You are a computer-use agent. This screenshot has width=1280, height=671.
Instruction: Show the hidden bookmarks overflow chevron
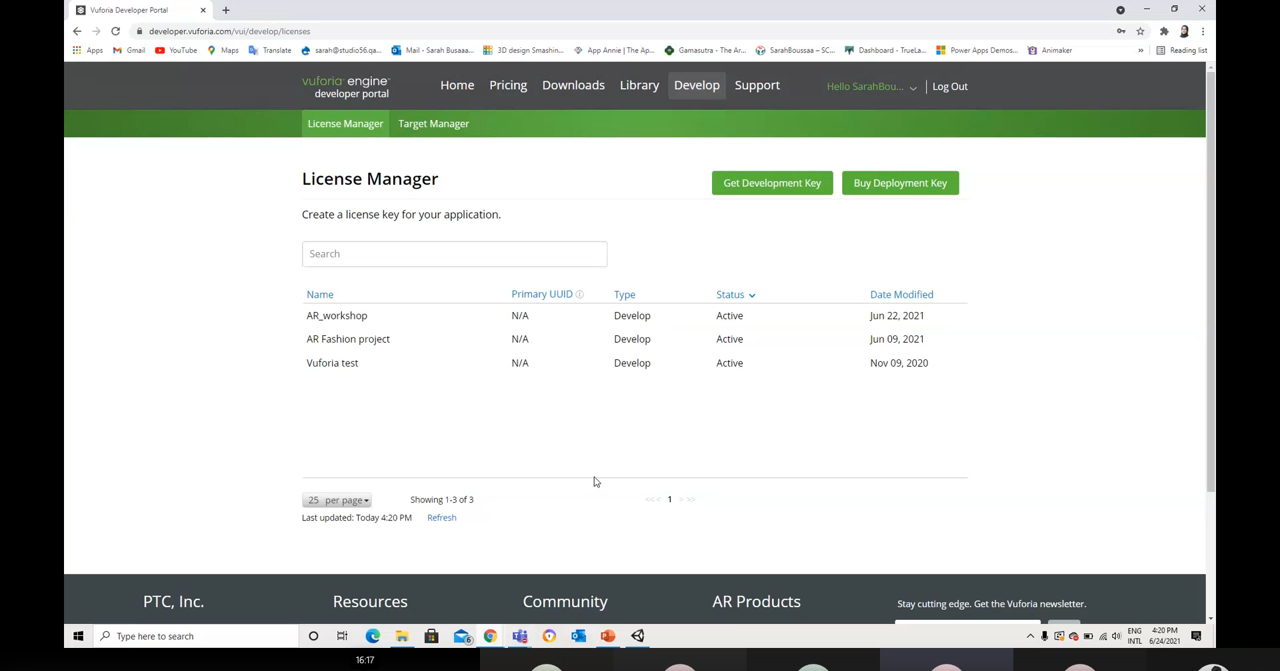1140,50
